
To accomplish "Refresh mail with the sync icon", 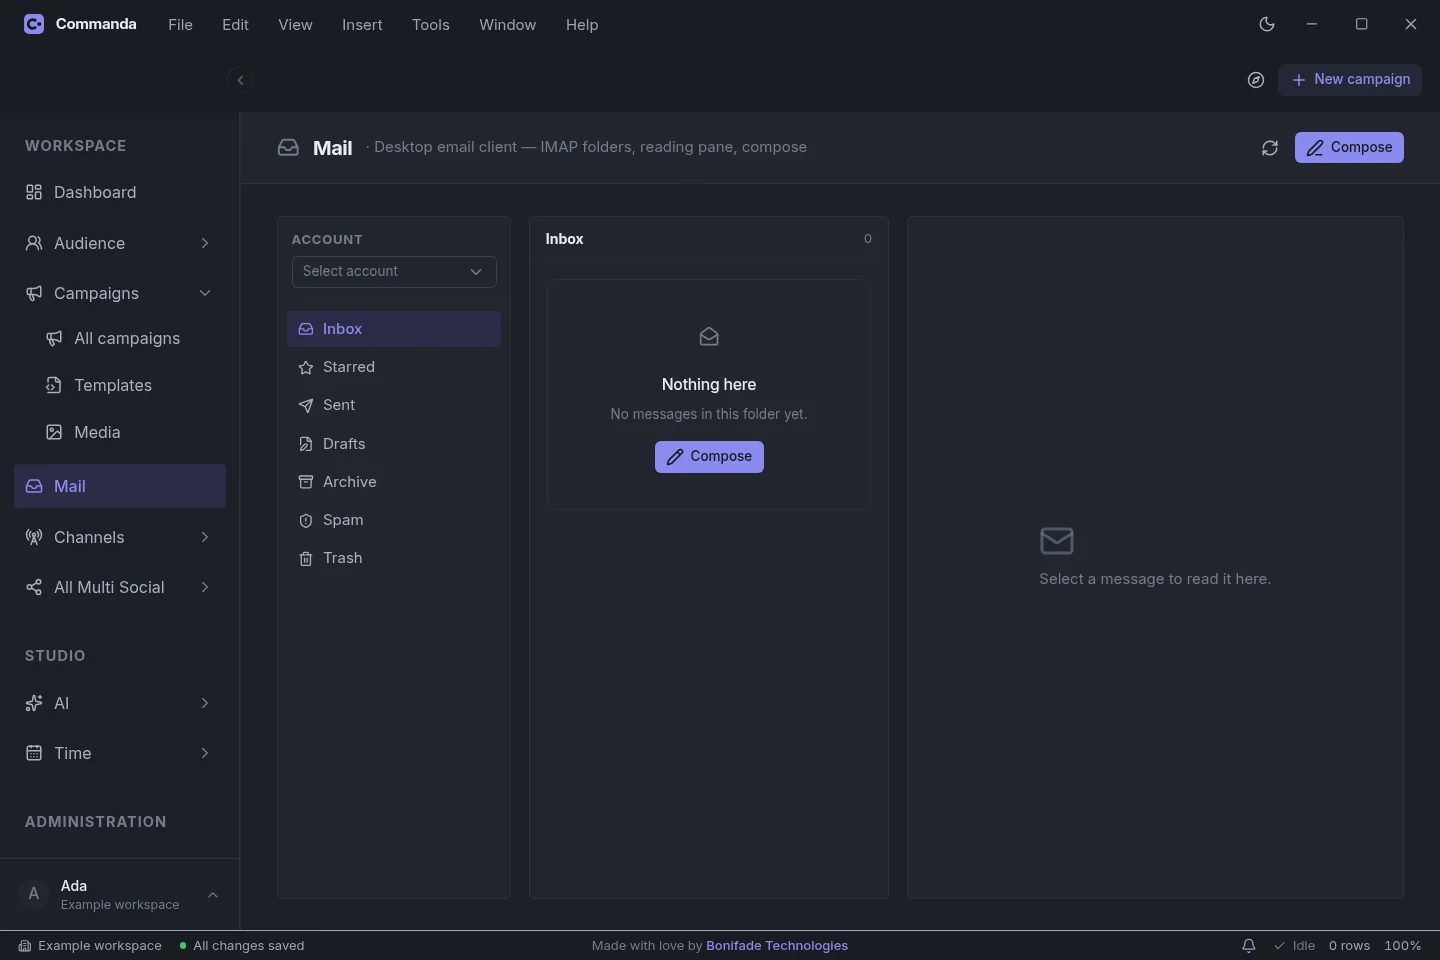I will click(1270, 148).
